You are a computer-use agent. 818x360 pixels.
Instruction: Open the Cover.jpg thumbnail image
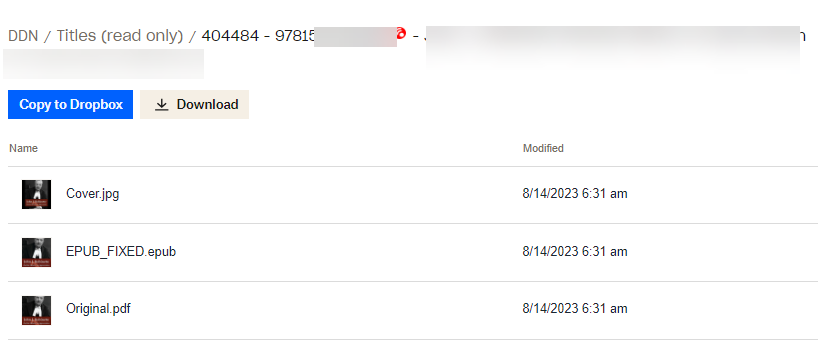click(37, 194)
